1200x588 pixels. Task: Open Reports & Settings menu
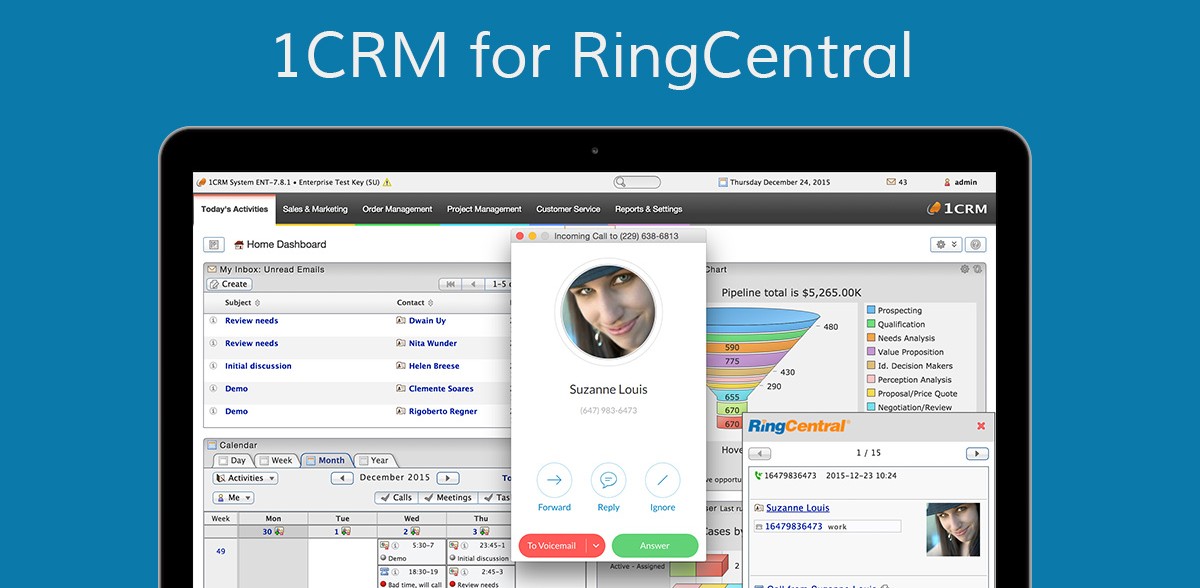(648, 209)
